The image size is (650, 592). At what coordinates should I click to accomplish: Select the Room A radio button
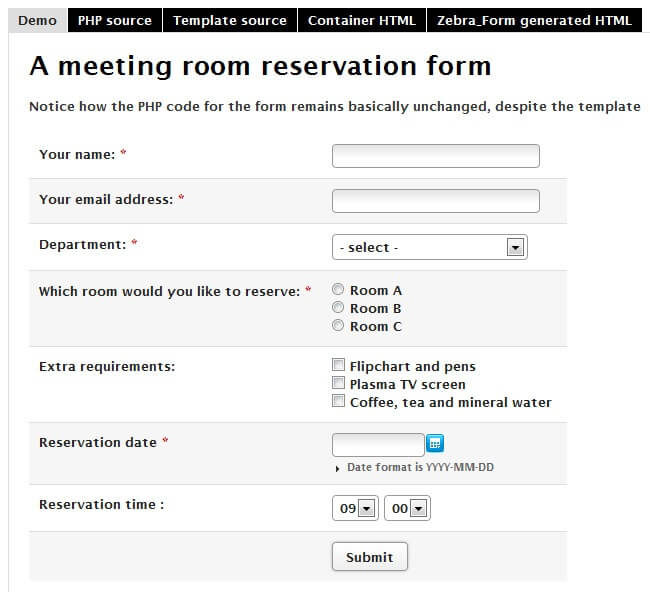pos(338,290)
